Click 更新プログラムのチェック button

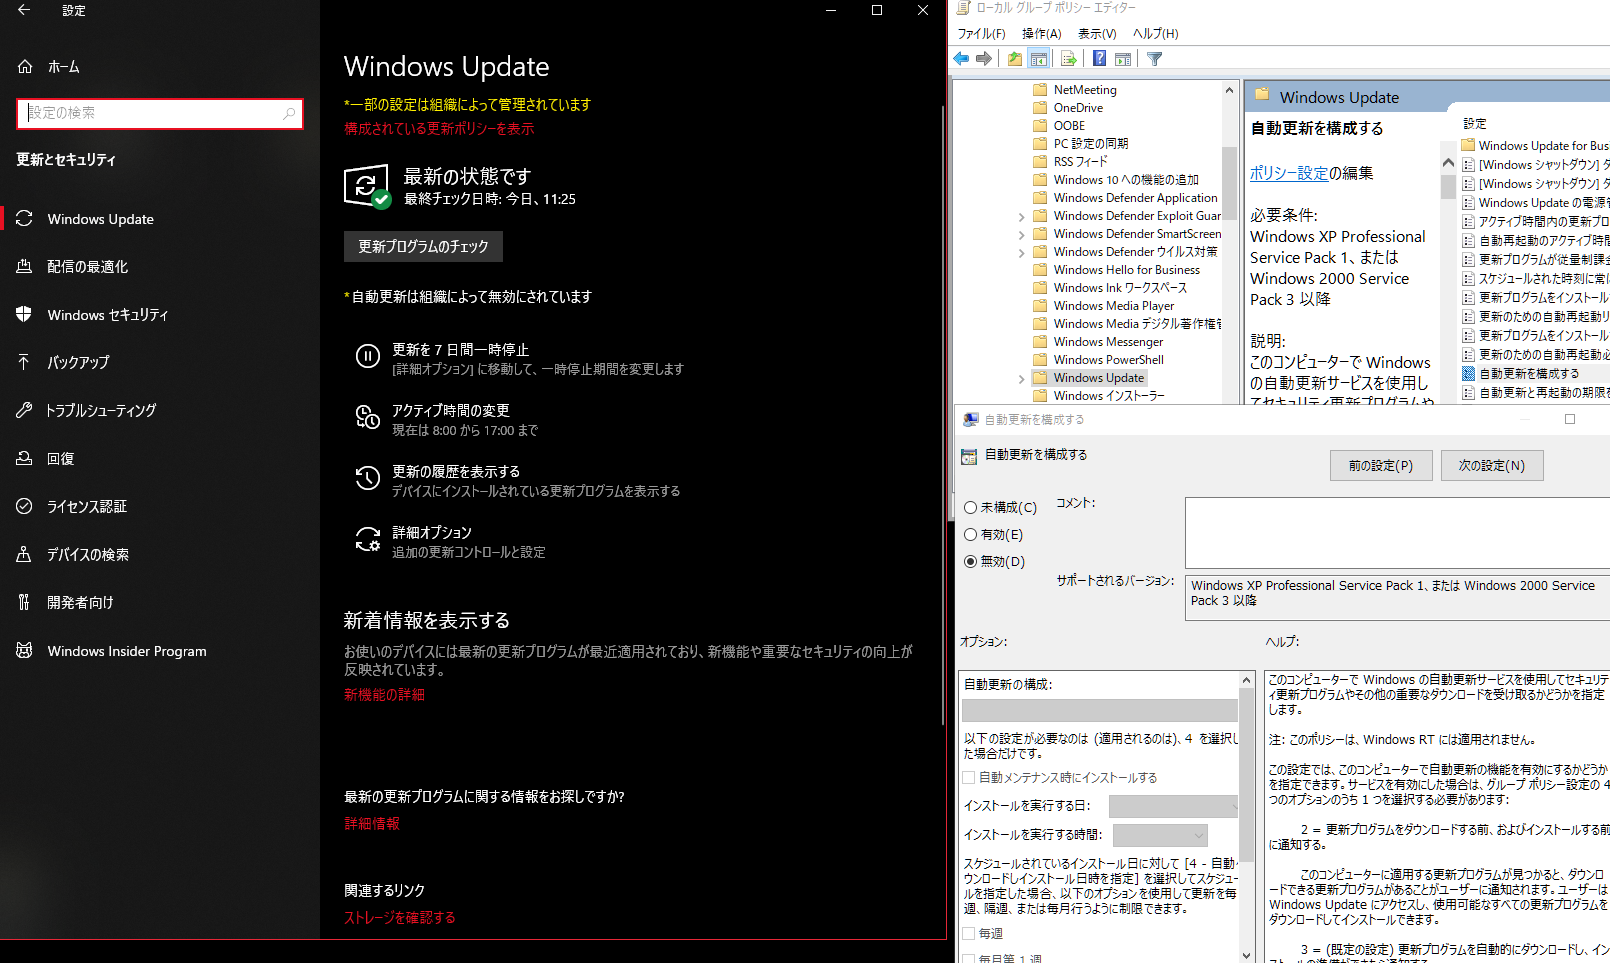pyautogui.click(x=423, y=247)
